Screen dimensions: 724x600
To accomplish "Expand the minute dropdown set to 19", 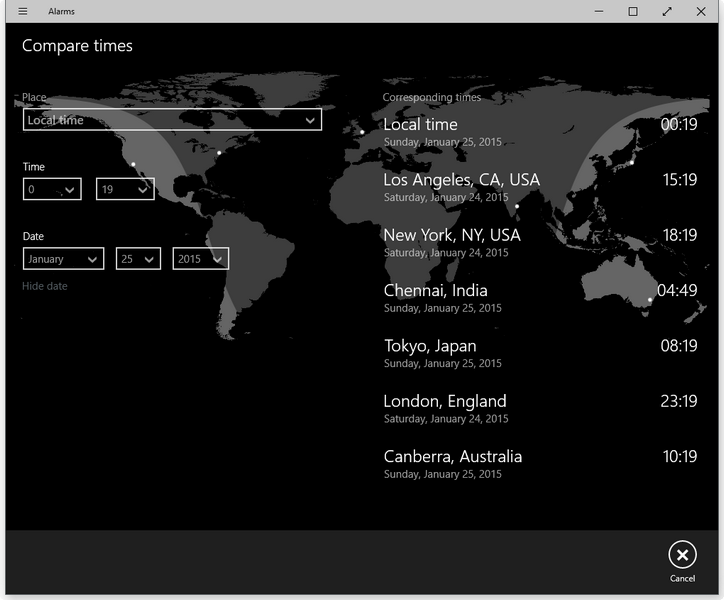I will 125,189.
